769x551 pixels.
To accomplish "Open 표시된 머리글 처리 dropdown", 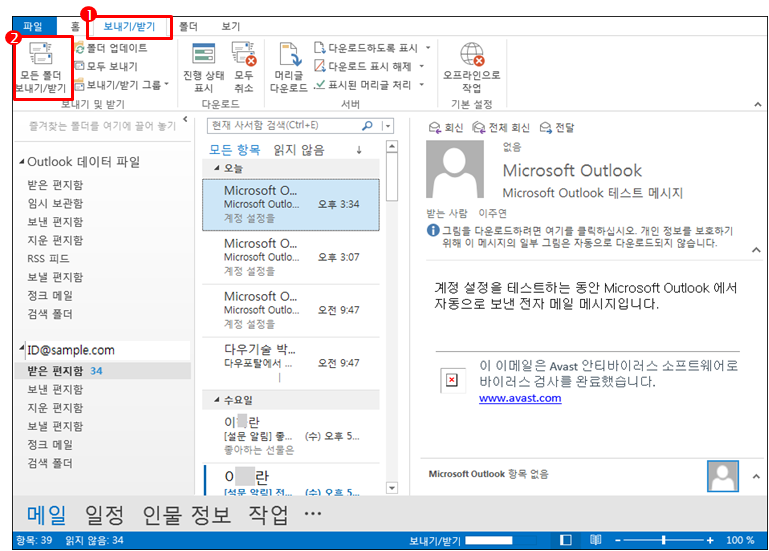I will tap(421, 84).
